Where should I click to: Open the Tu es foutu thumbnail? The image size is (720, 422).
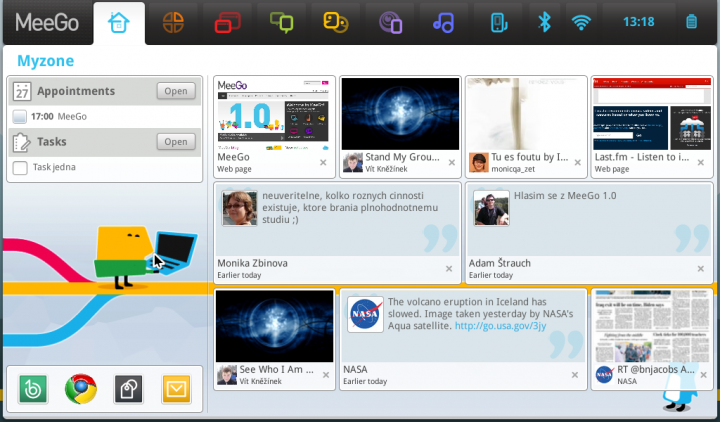click(526, 114)
